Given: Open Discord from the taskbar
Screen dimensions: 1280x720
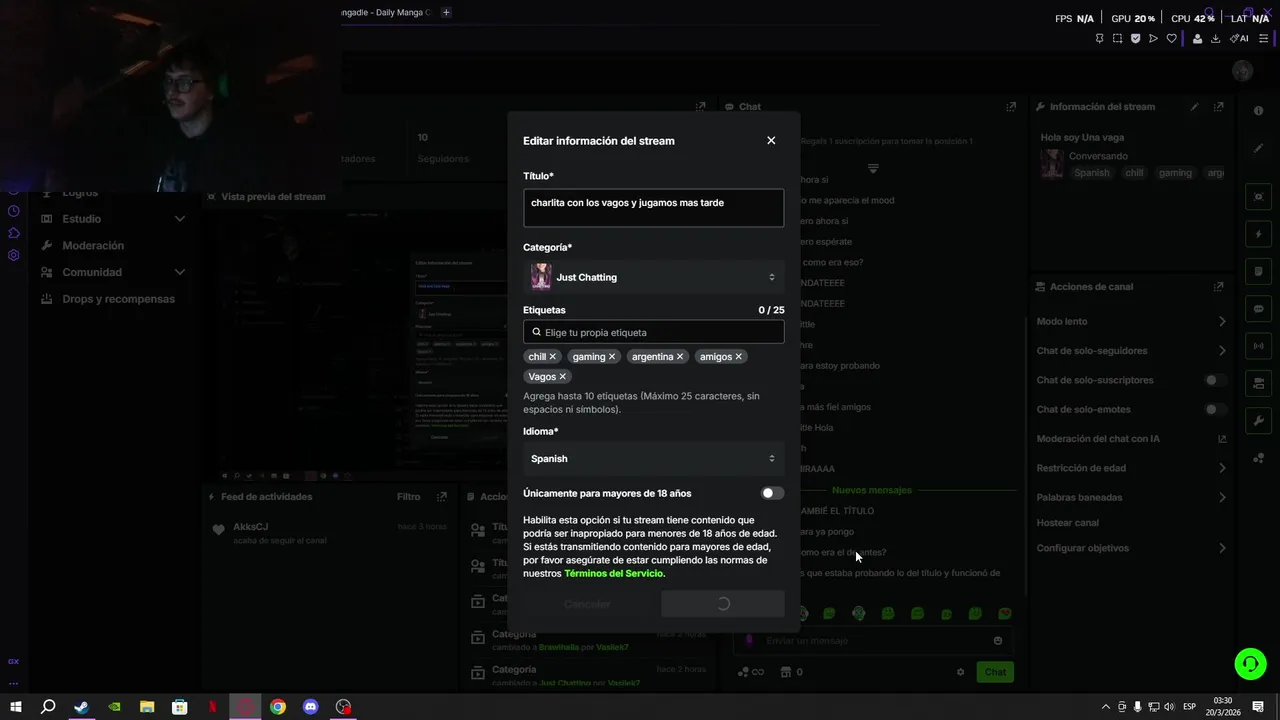Looking at the screenshot, I should [x=310, y=707].
